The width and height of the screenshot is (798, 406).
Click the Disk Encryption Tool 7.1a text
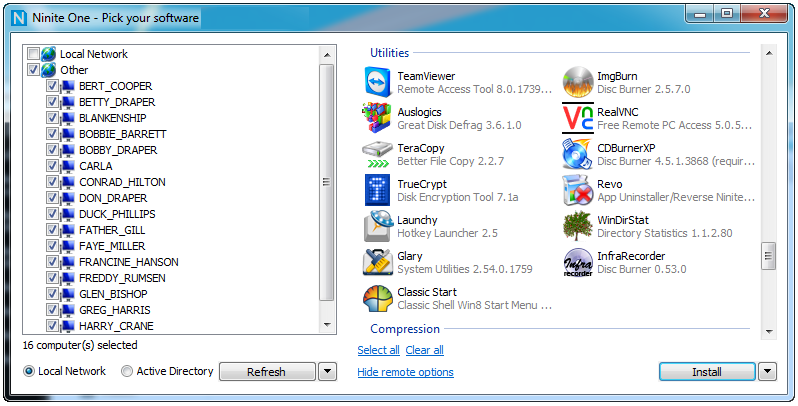point(458,197)
